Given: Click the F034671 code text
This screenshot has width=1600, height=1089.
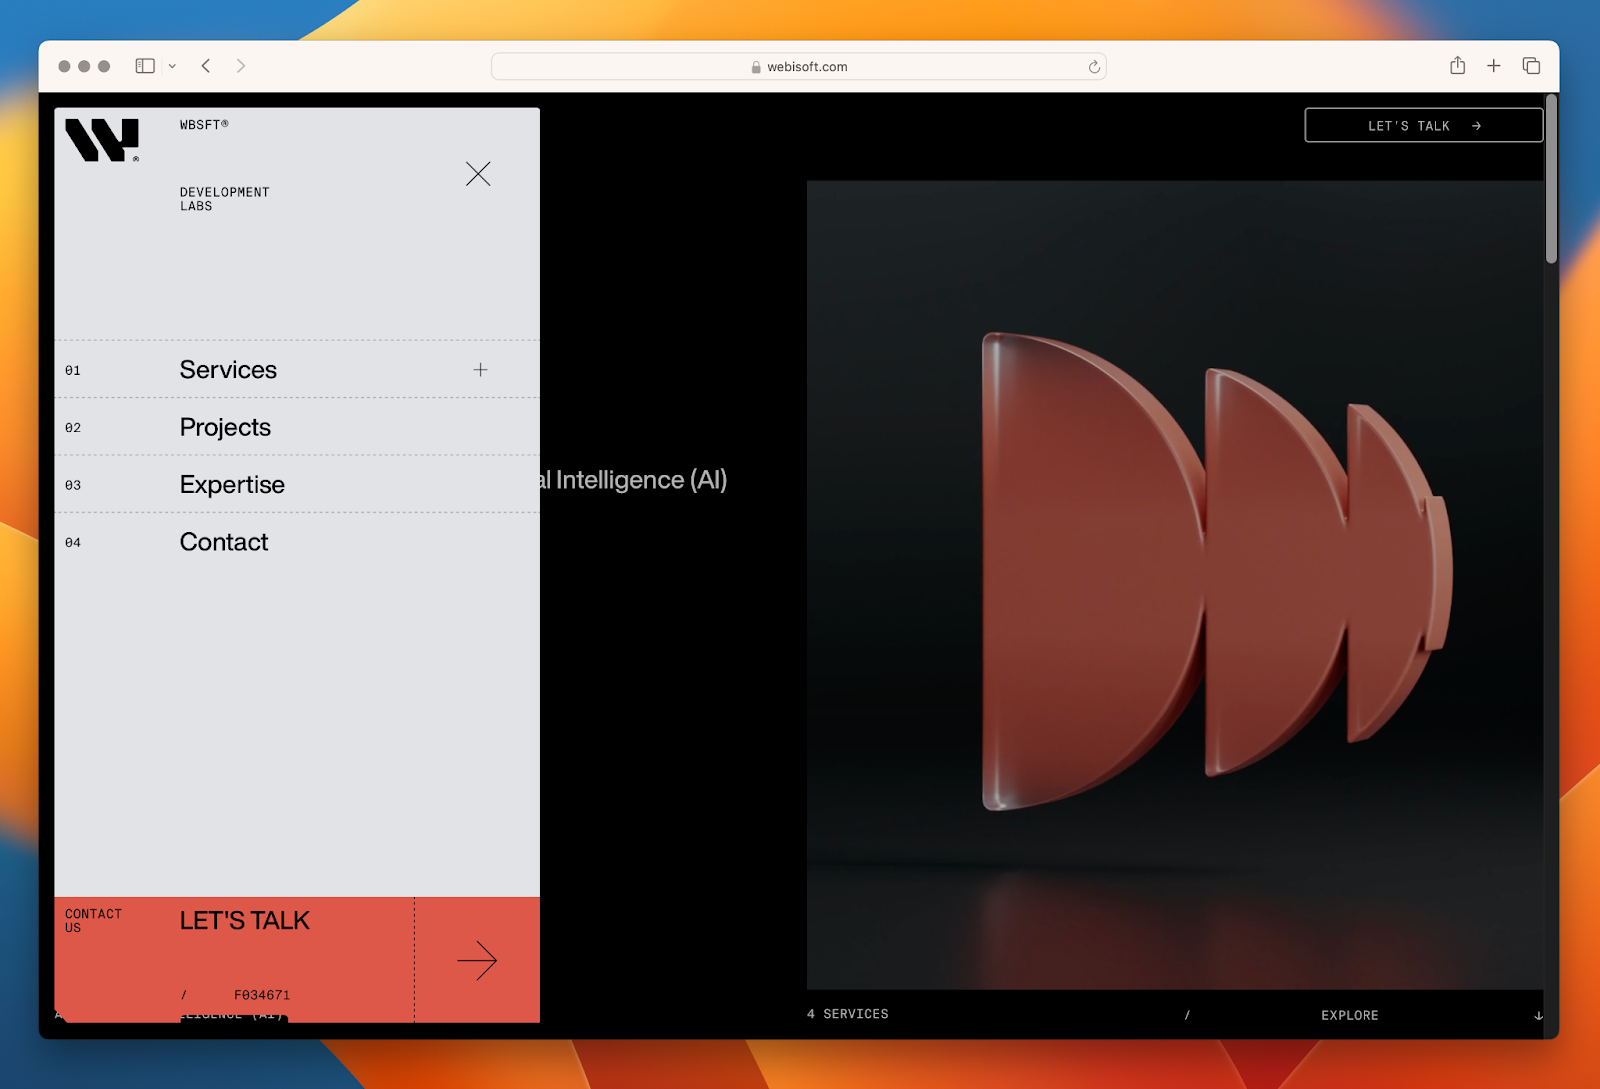Looking at the screenshot, I should pos(262,995).
